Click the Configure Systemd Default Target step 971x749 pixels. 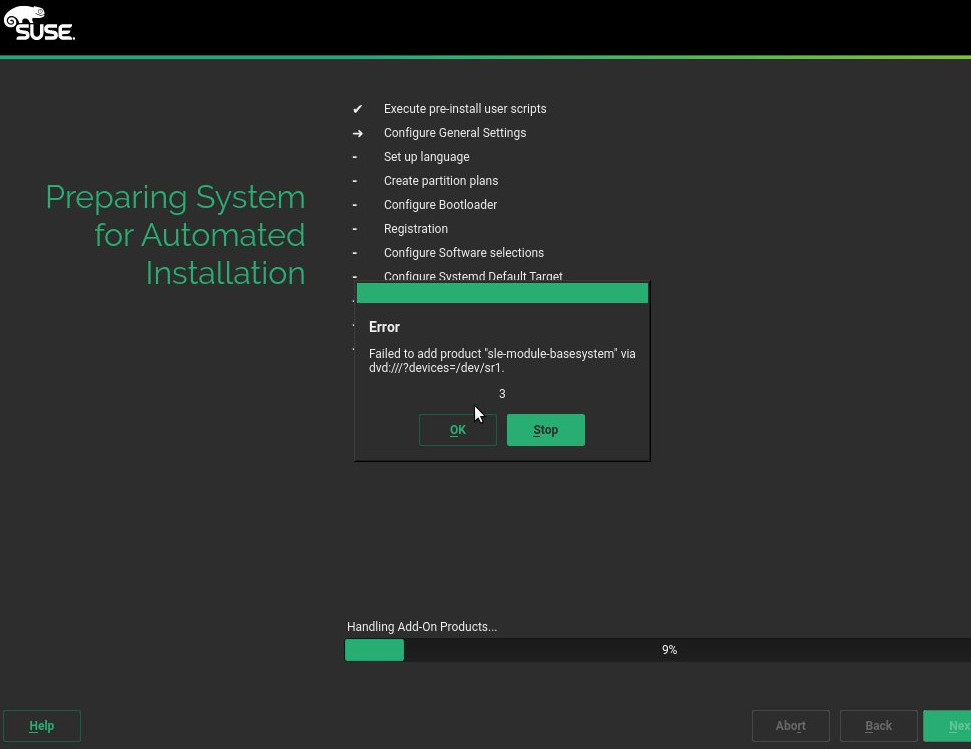point(473,276)
